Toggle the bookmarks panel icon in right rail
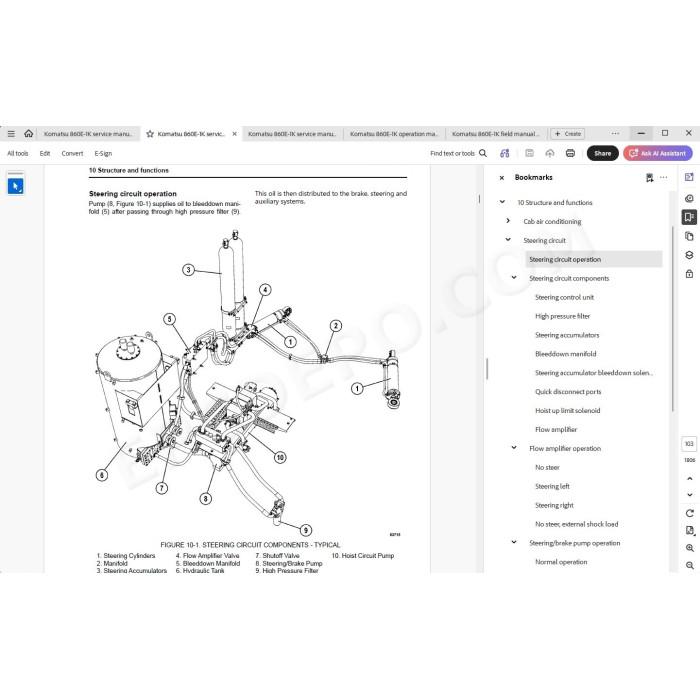The image size is (700, 700). point(689,217)
